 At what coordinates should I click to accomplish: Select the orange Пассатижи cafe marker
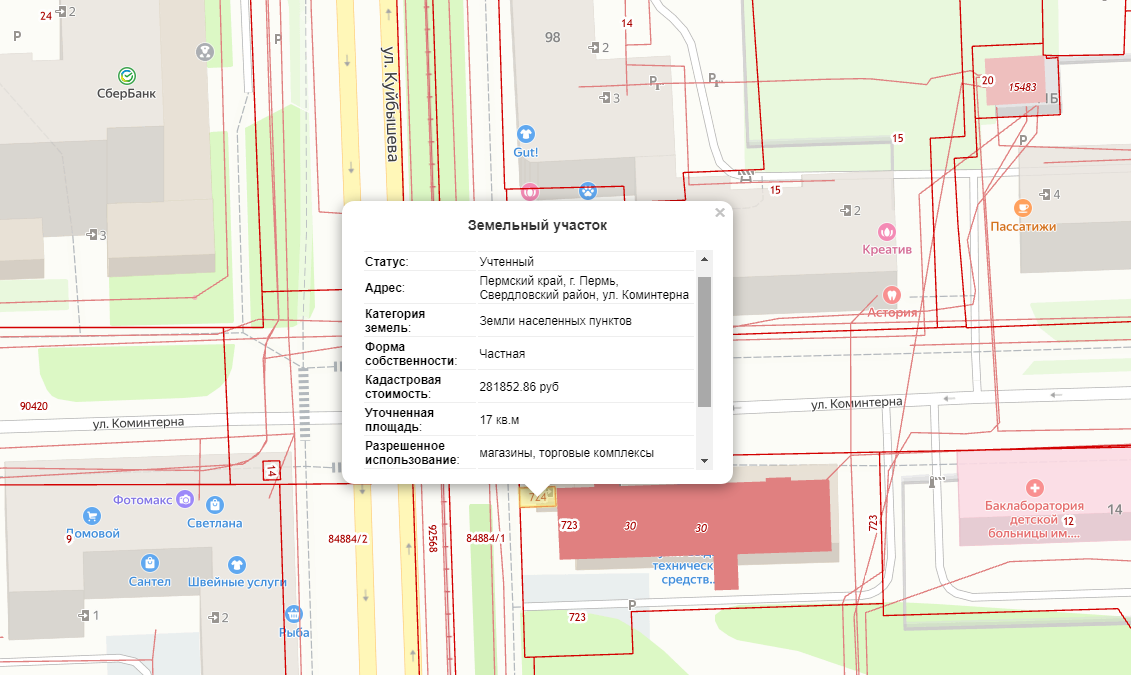pos(1022,208)
